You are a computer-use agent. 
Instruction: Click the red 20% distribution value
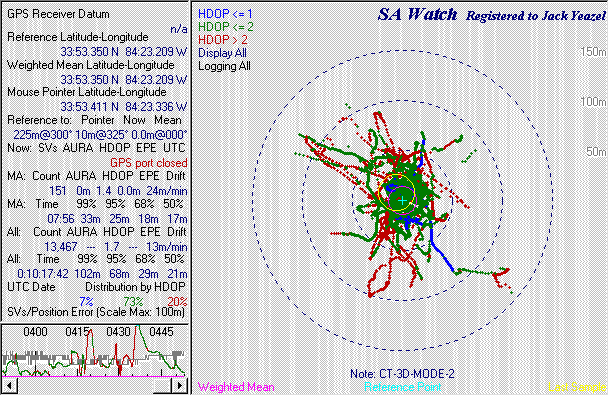click(x=177, y=302)
